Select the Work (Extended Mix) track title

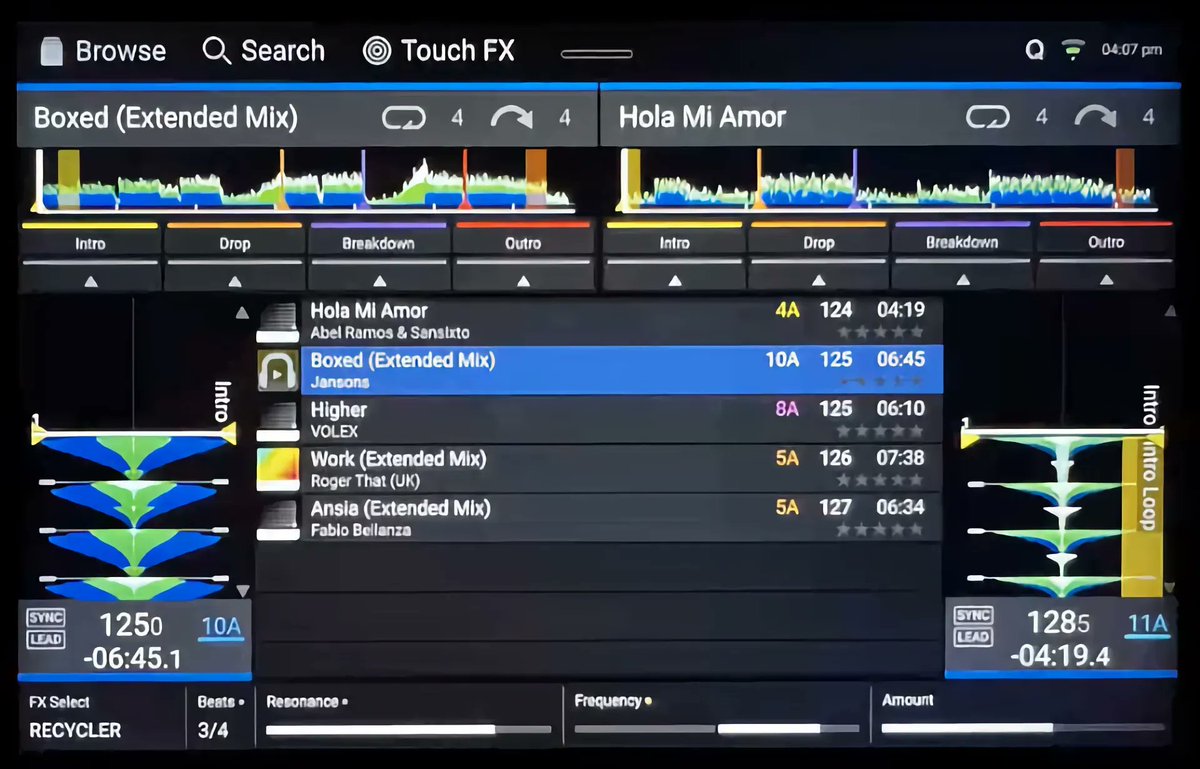point(398,459)
